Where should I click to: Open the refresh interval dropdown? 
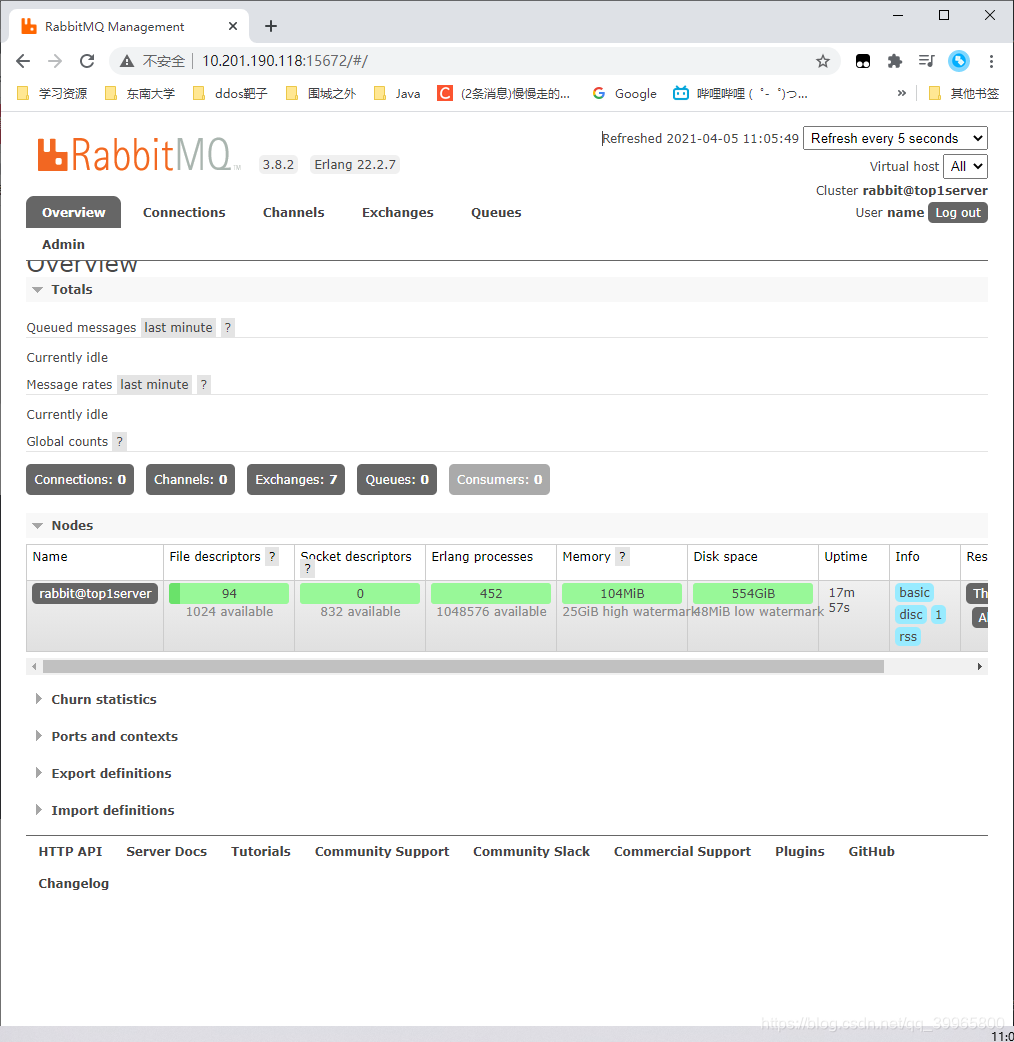click(x=895, y=138)
